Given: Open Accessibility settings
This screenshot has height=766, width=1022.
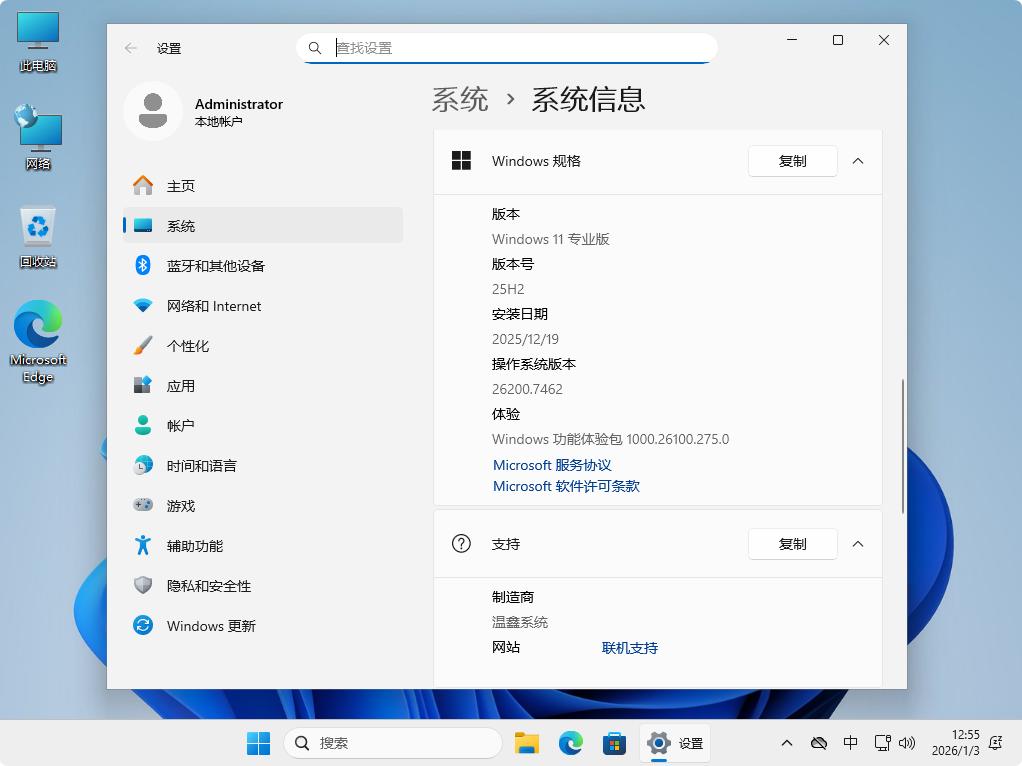Looking at the screenshot, I should point(194,546).
